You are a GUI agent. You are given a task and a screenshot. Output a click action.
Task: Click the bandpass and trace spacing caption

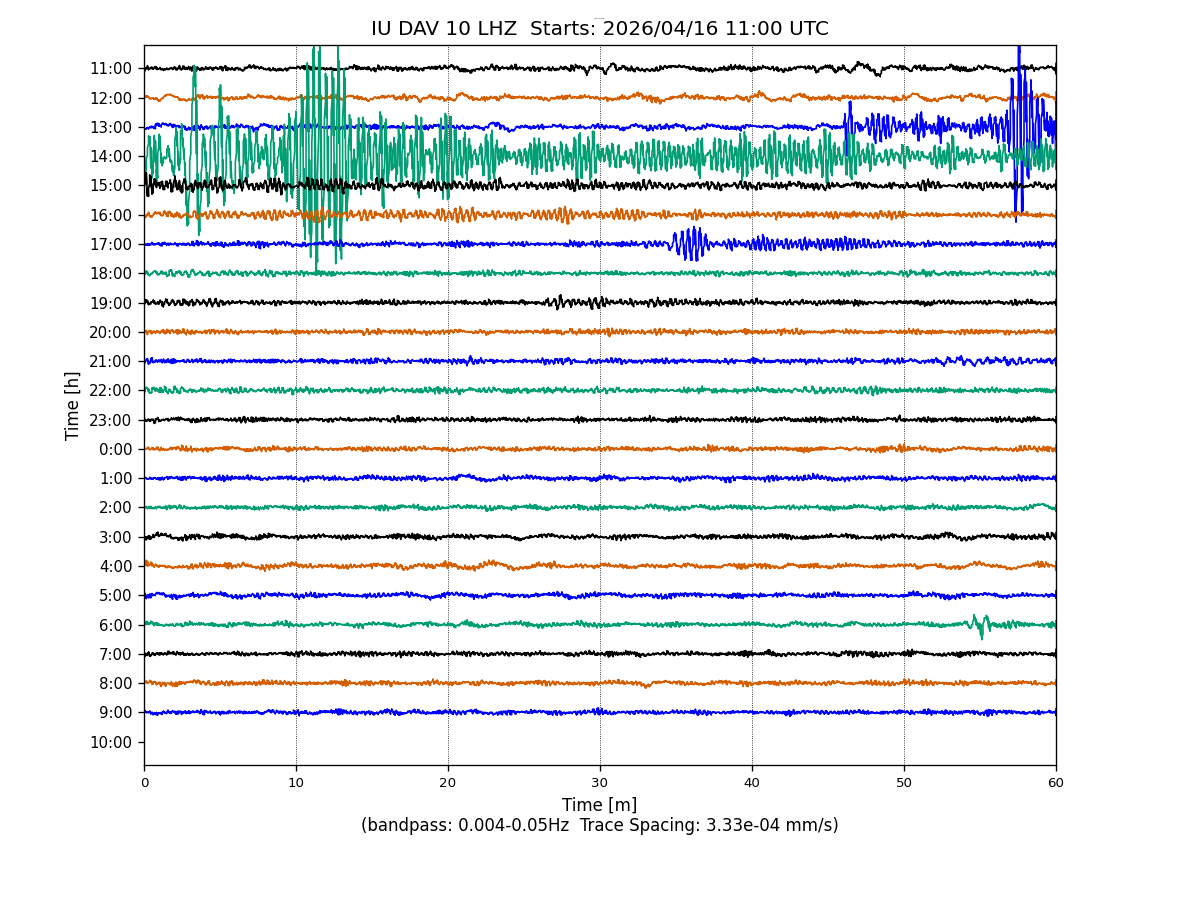tap(599, 826)
